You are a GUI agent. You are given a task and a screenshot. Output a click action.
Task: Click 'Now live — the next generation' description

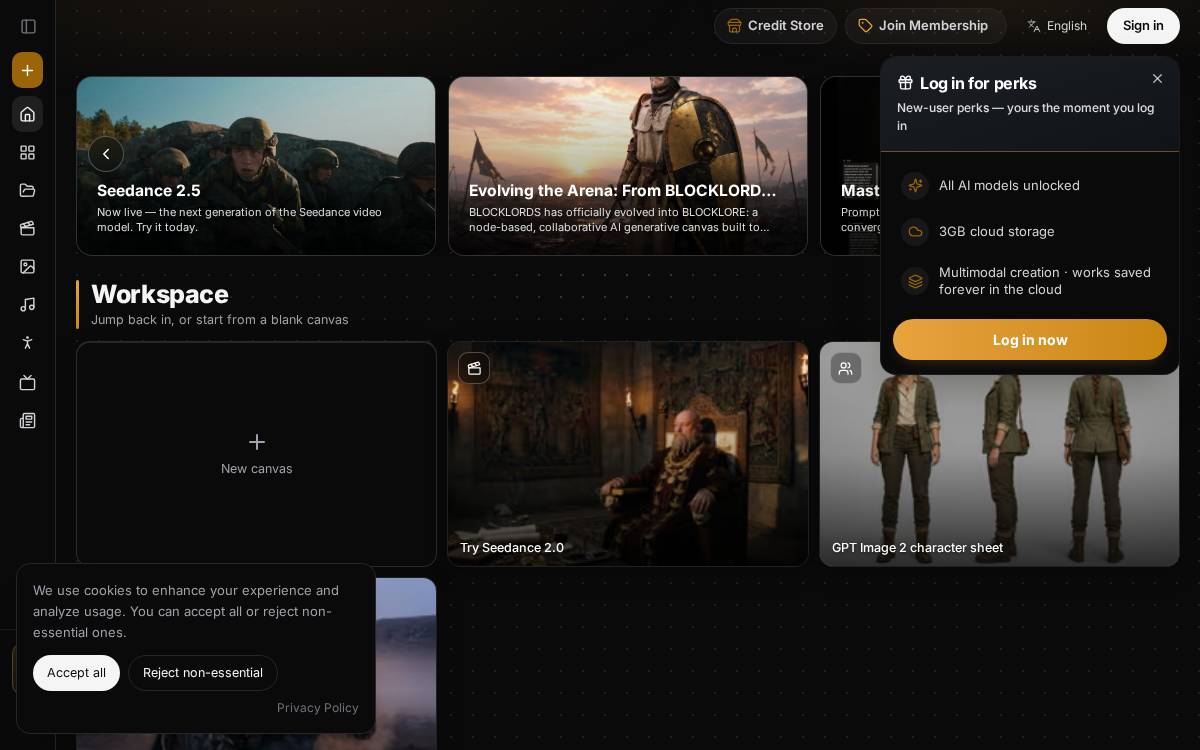[x=240, y=220]
